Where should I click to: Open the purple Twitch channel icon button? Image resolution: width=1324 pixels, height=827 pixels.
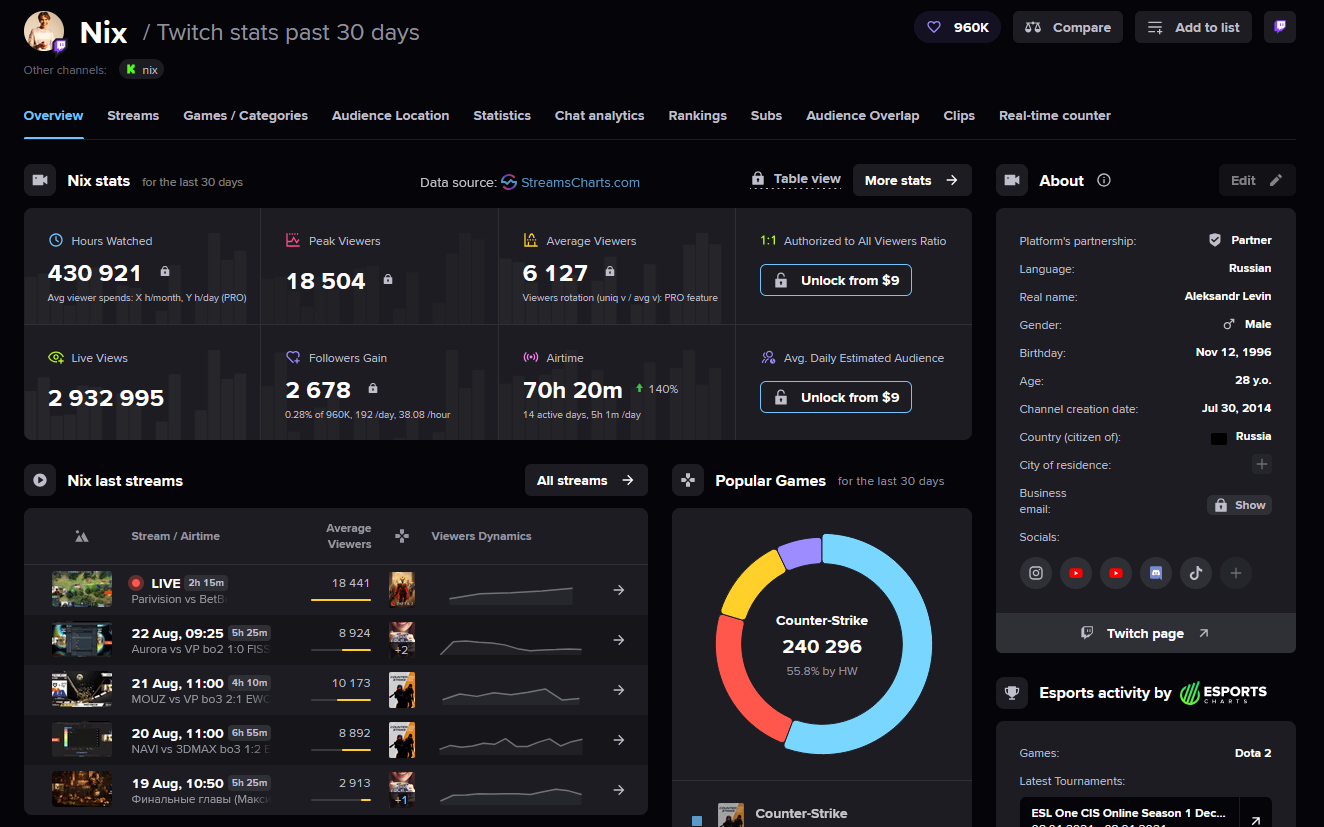tap(1279, 27)
